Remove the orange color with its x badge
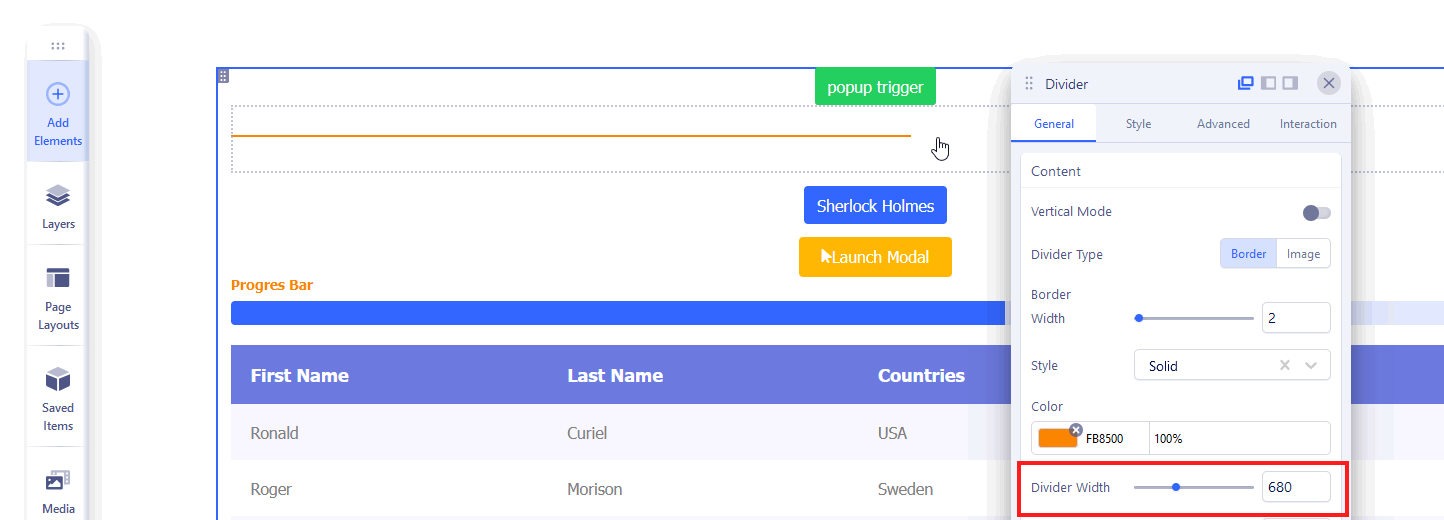1444x520 pixels. (x=1076, y=430)
